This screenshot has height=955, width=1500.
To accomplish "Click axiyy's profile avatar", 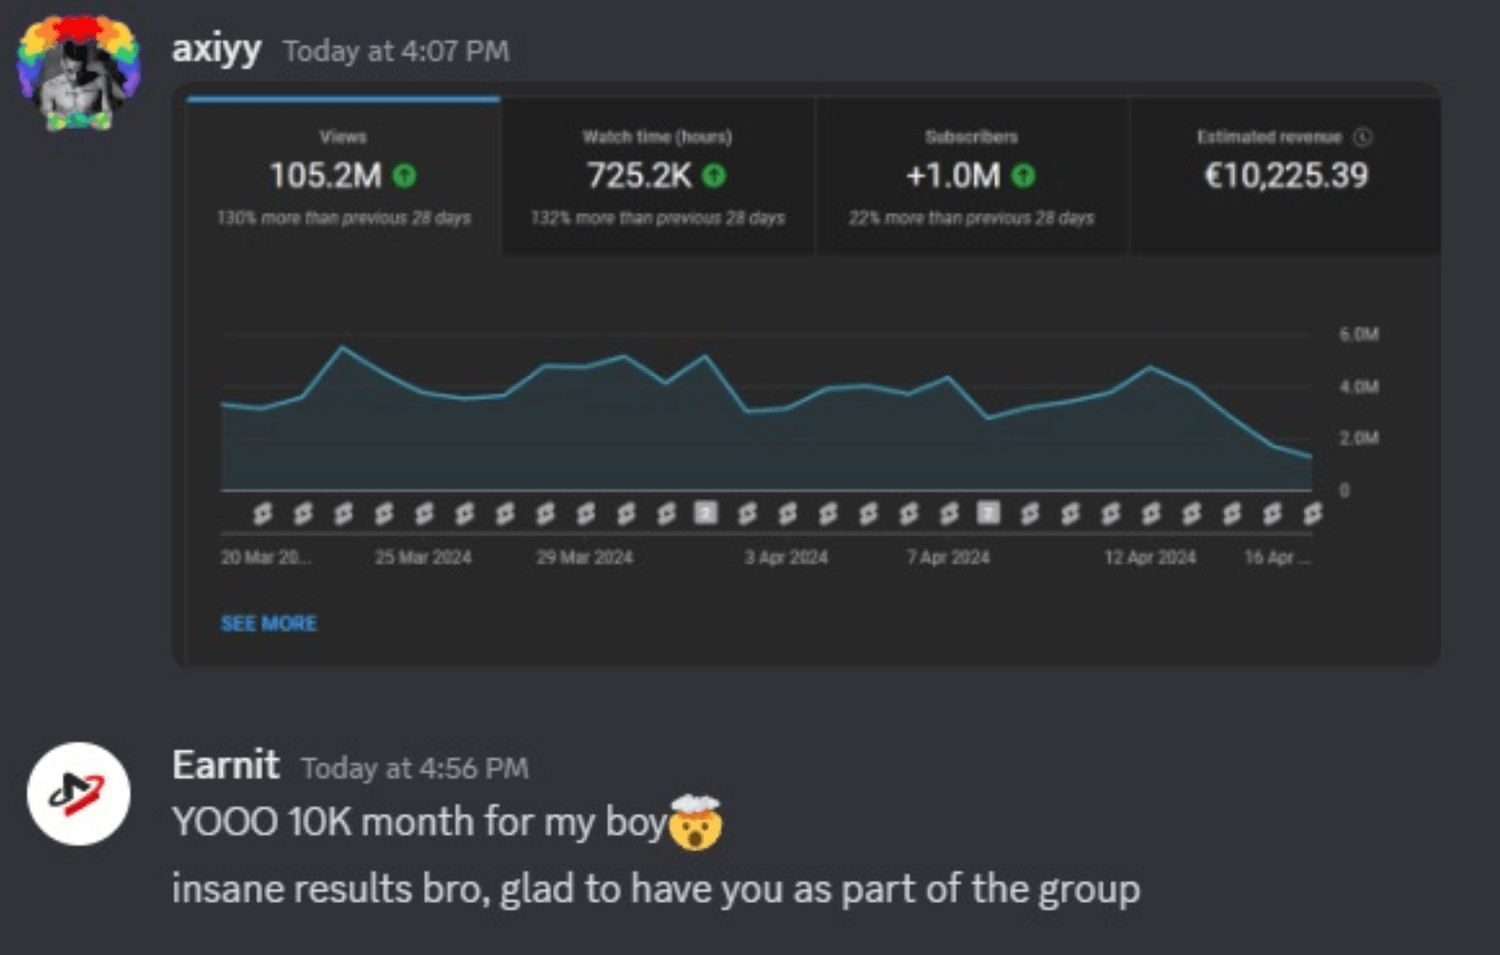I will pos(78,74).
